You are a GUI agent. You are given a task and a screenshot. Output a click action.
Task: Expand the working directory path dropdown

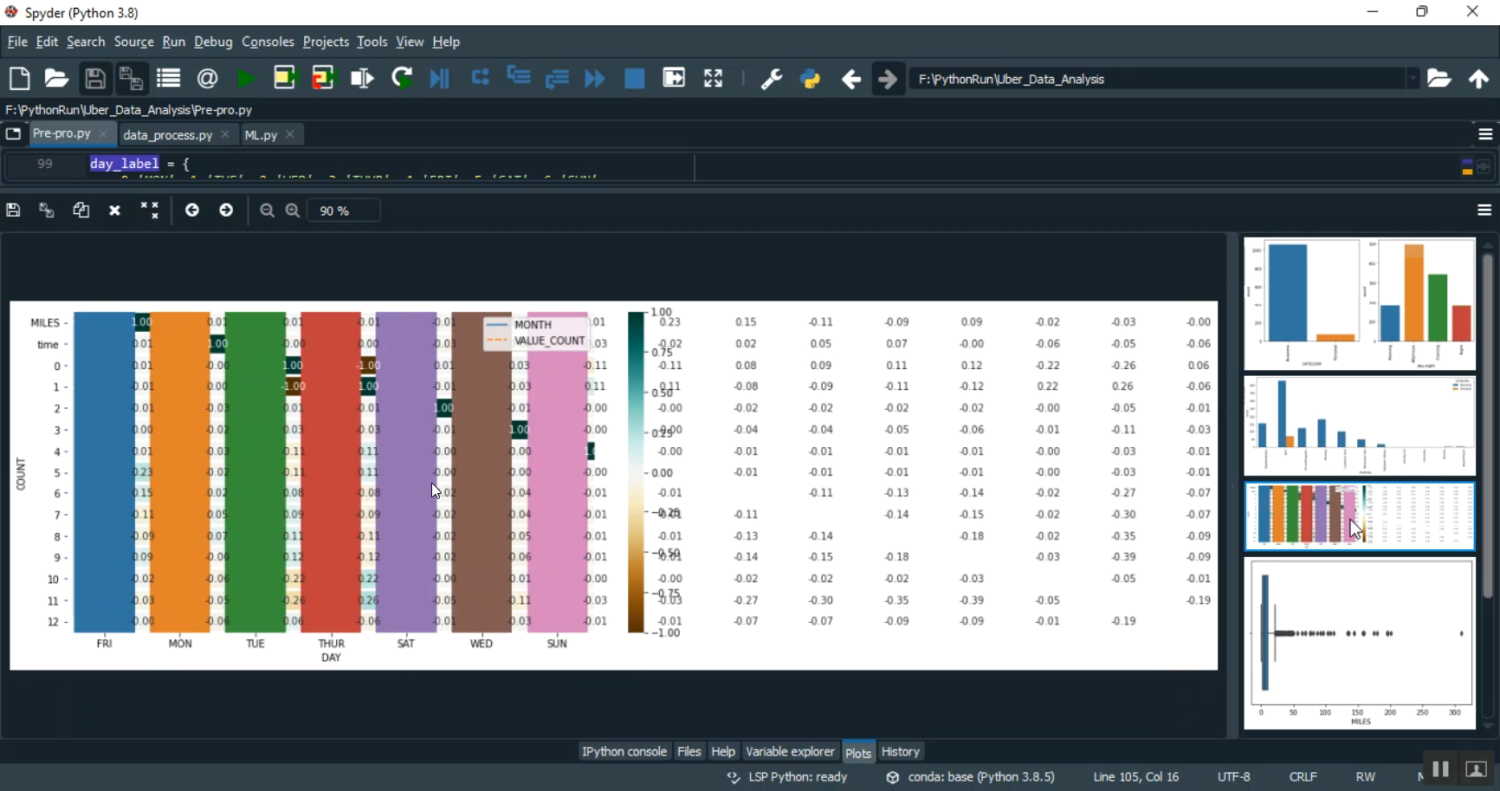(x=1413, y=77)
